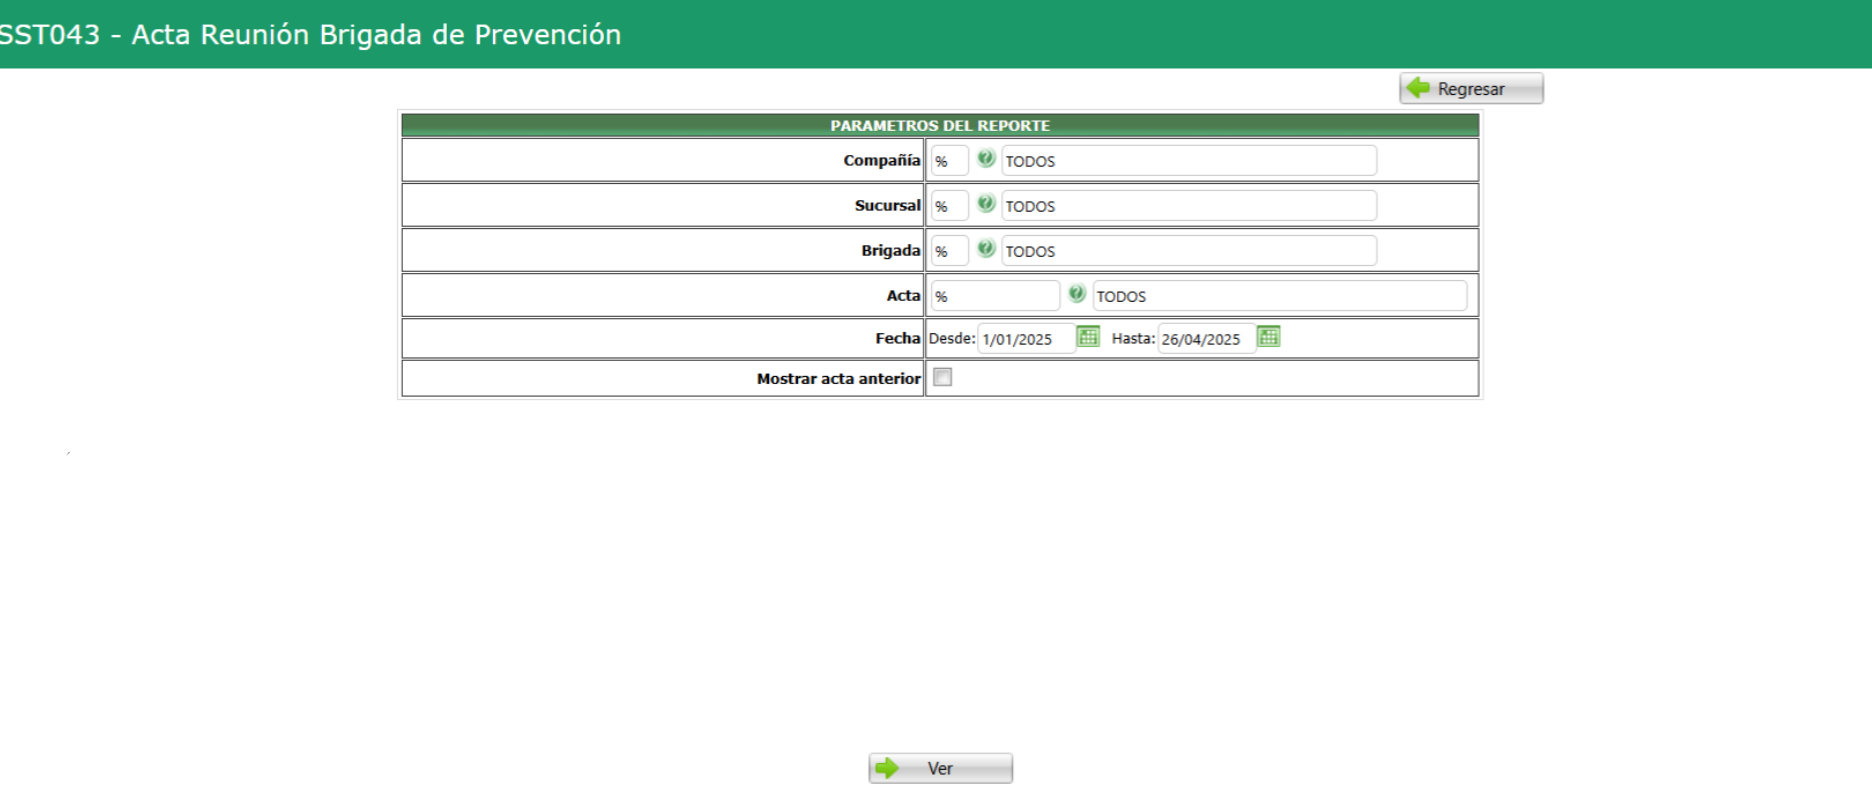Click the Regresar button
The width and height of the screenshot is (1872, 793).
click(1471, 89)
